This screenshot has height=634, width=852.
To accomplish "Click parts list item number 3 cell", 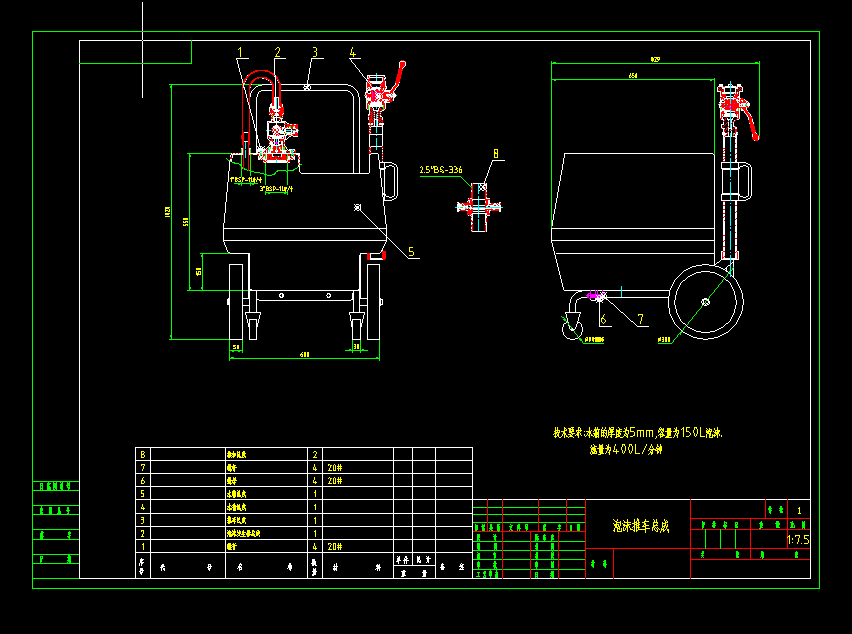I will [x=143, y=520].
